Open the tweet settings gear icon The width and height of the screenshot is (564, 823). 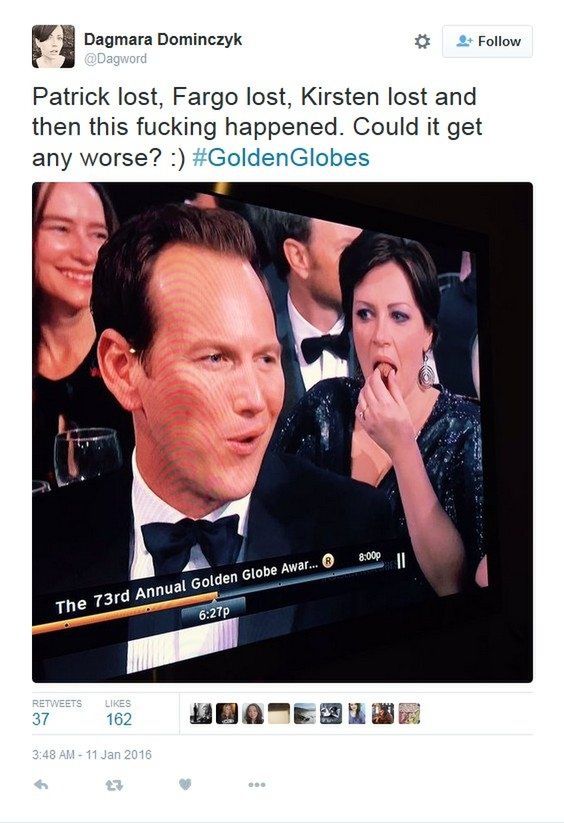[422, 41]
